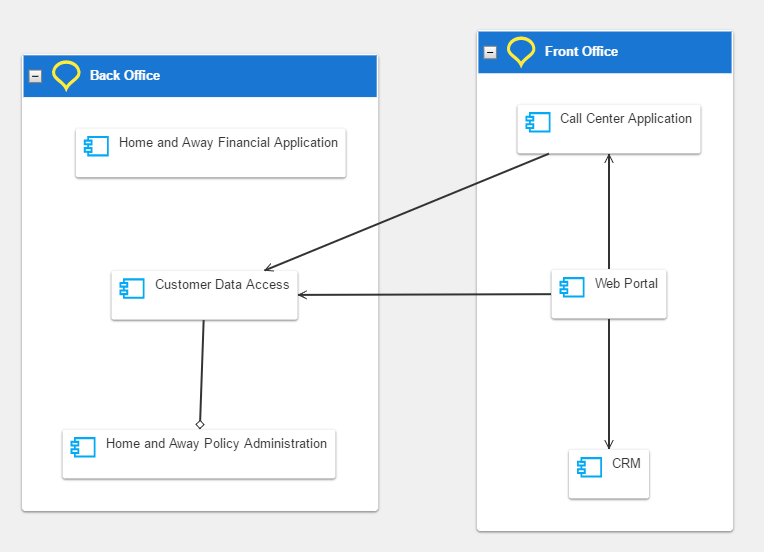Select the diamond-ended line to Policy Administration

(202, 374)
